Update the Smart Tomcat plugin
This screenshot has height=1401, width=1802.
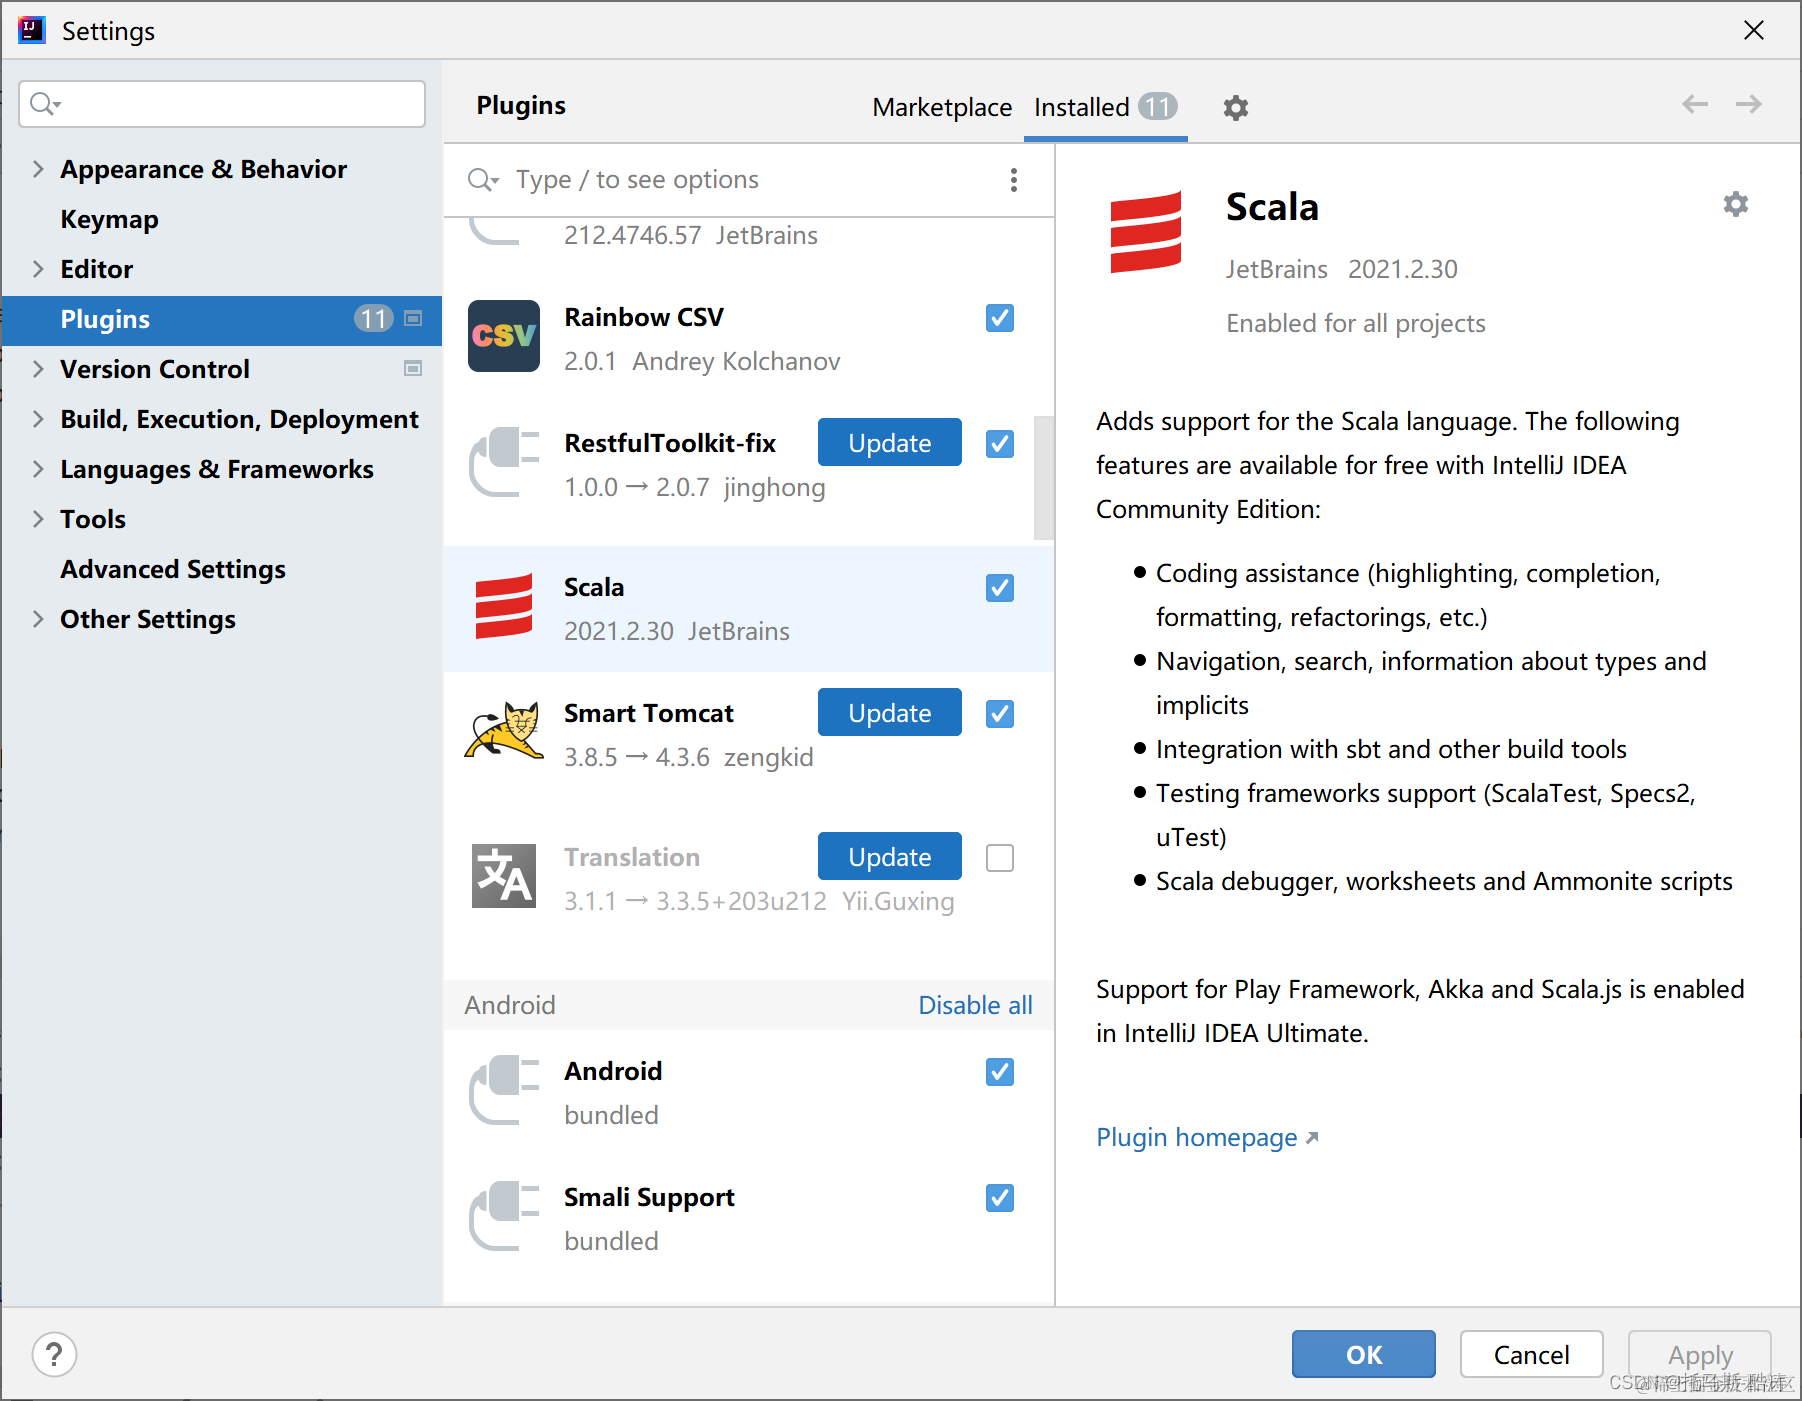(x=890, y=713)
